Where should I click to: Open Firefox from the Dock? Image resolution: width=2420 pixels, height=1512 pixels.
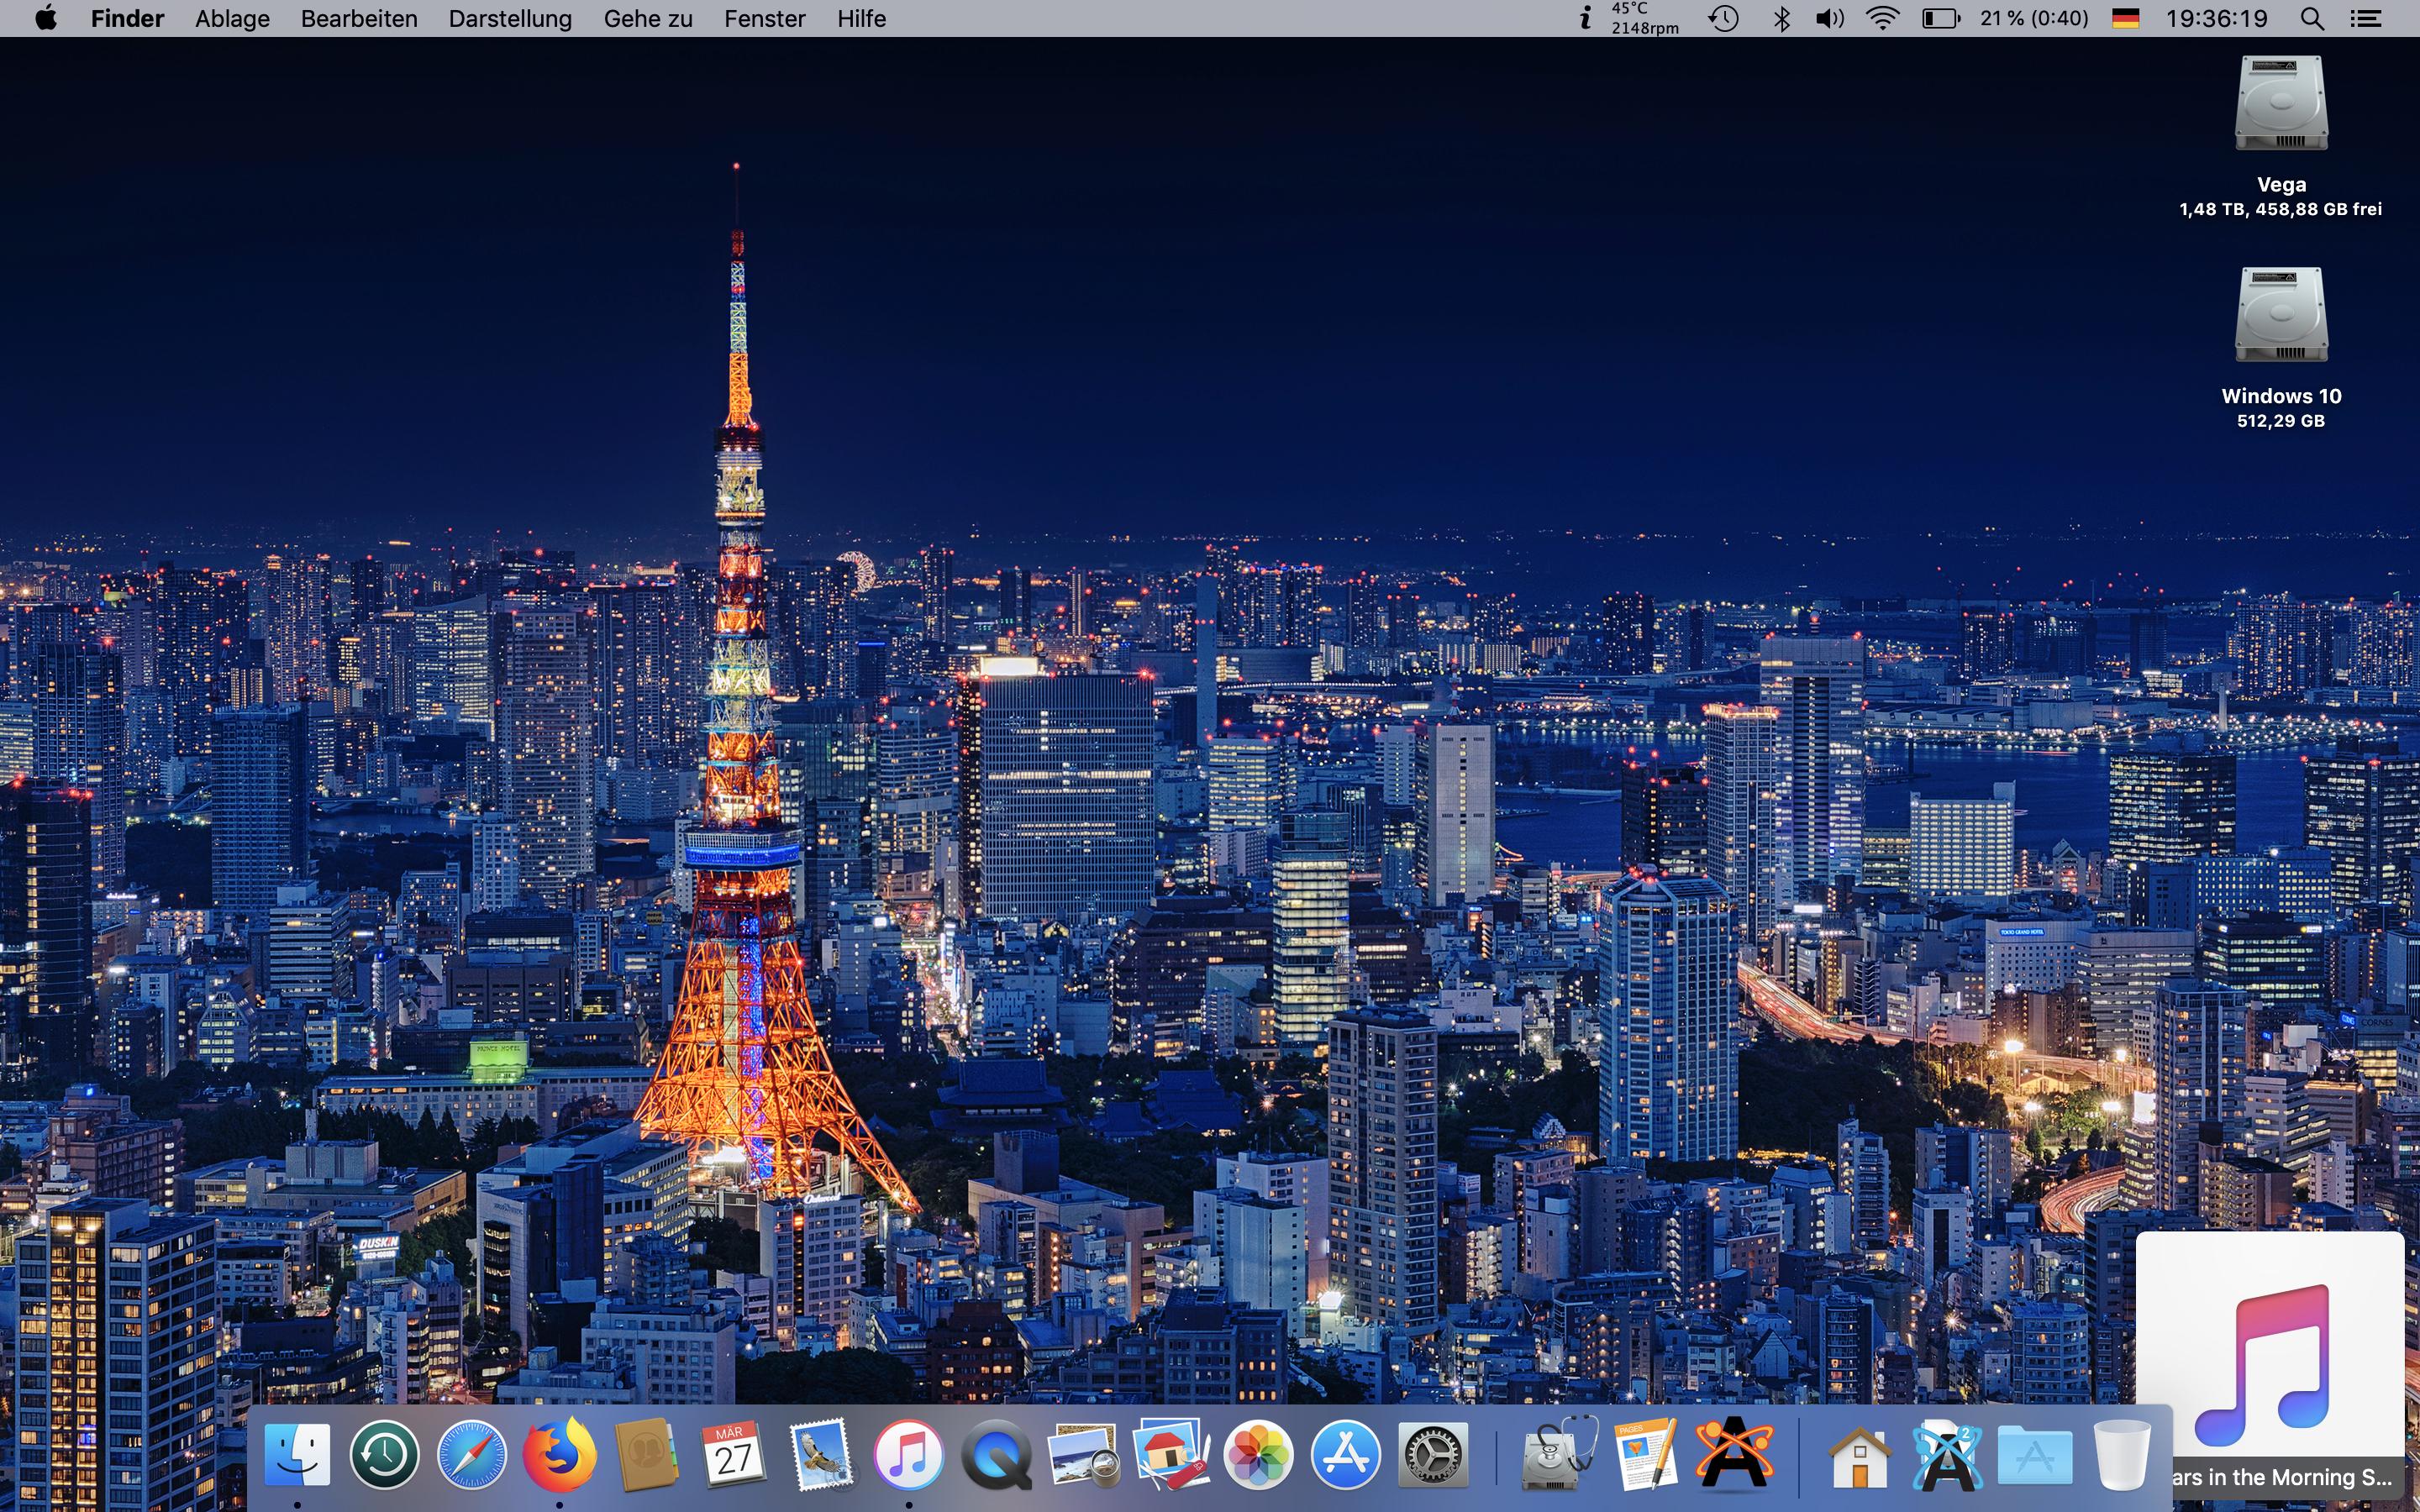pyautogui.click(x=558, y=1455)
